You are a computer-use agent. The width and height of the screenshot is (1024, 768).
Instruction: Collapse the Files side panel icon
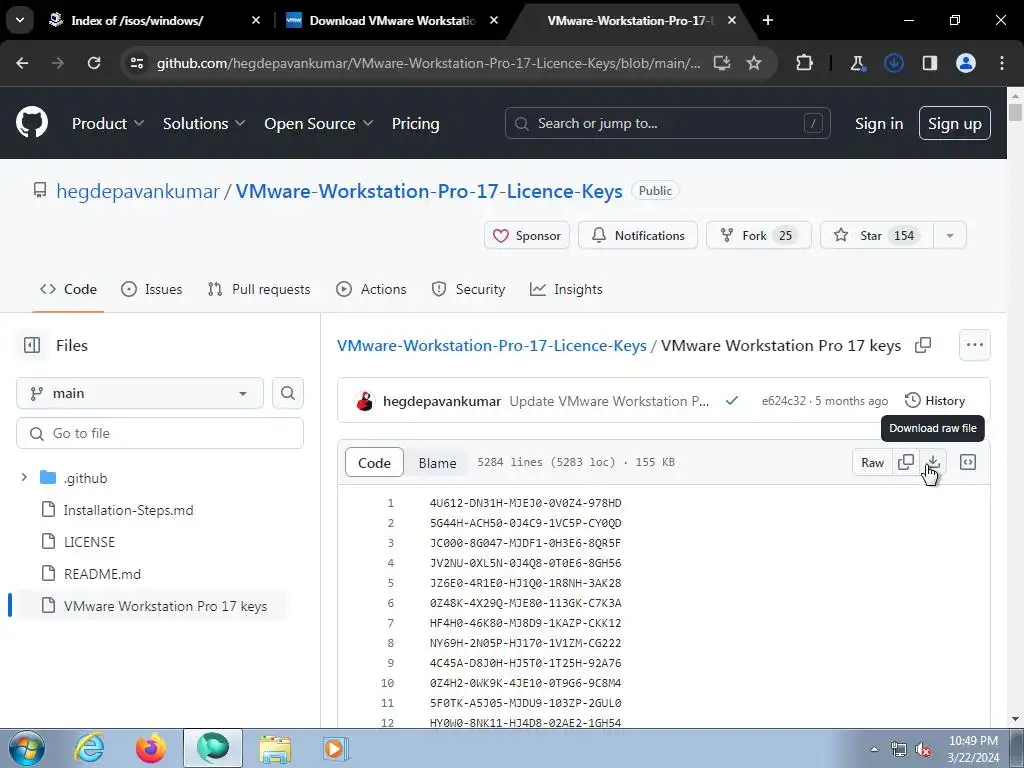pyautogui.click(x=32, y=345)
